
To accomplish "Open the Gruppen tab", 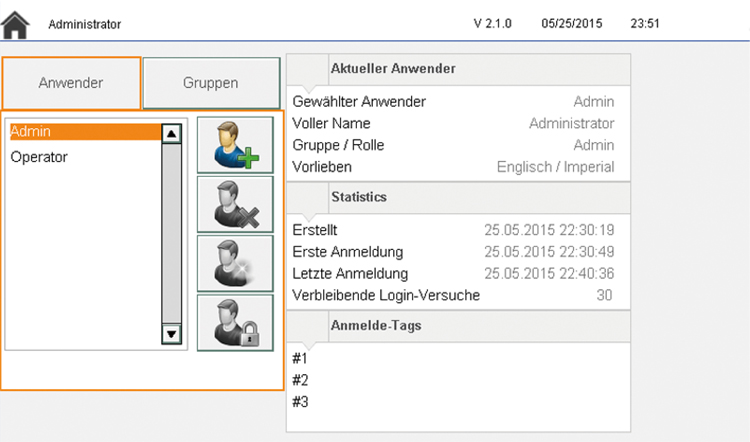I will pos(211,83).
